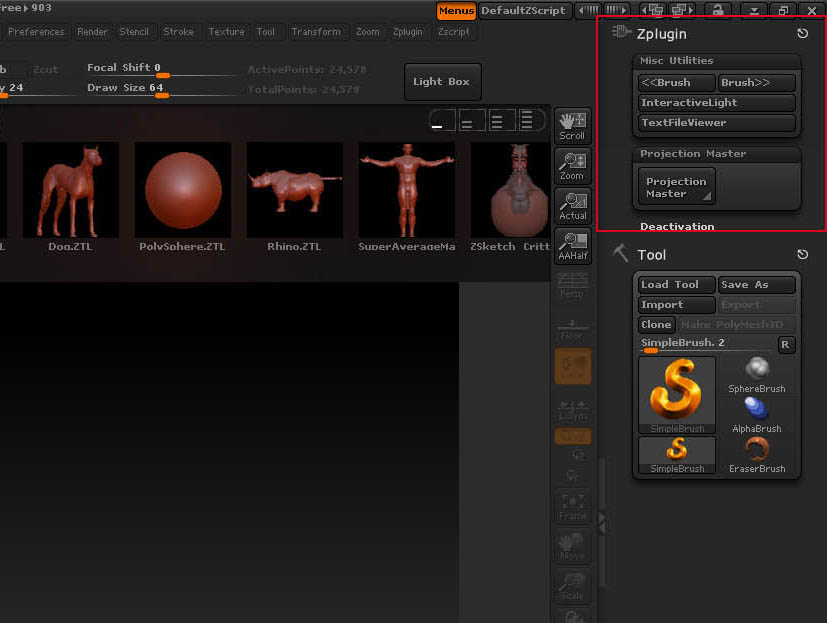Open the Preferences menu
Viewport: 827px width, 623px height.
(x=36, y=31)
